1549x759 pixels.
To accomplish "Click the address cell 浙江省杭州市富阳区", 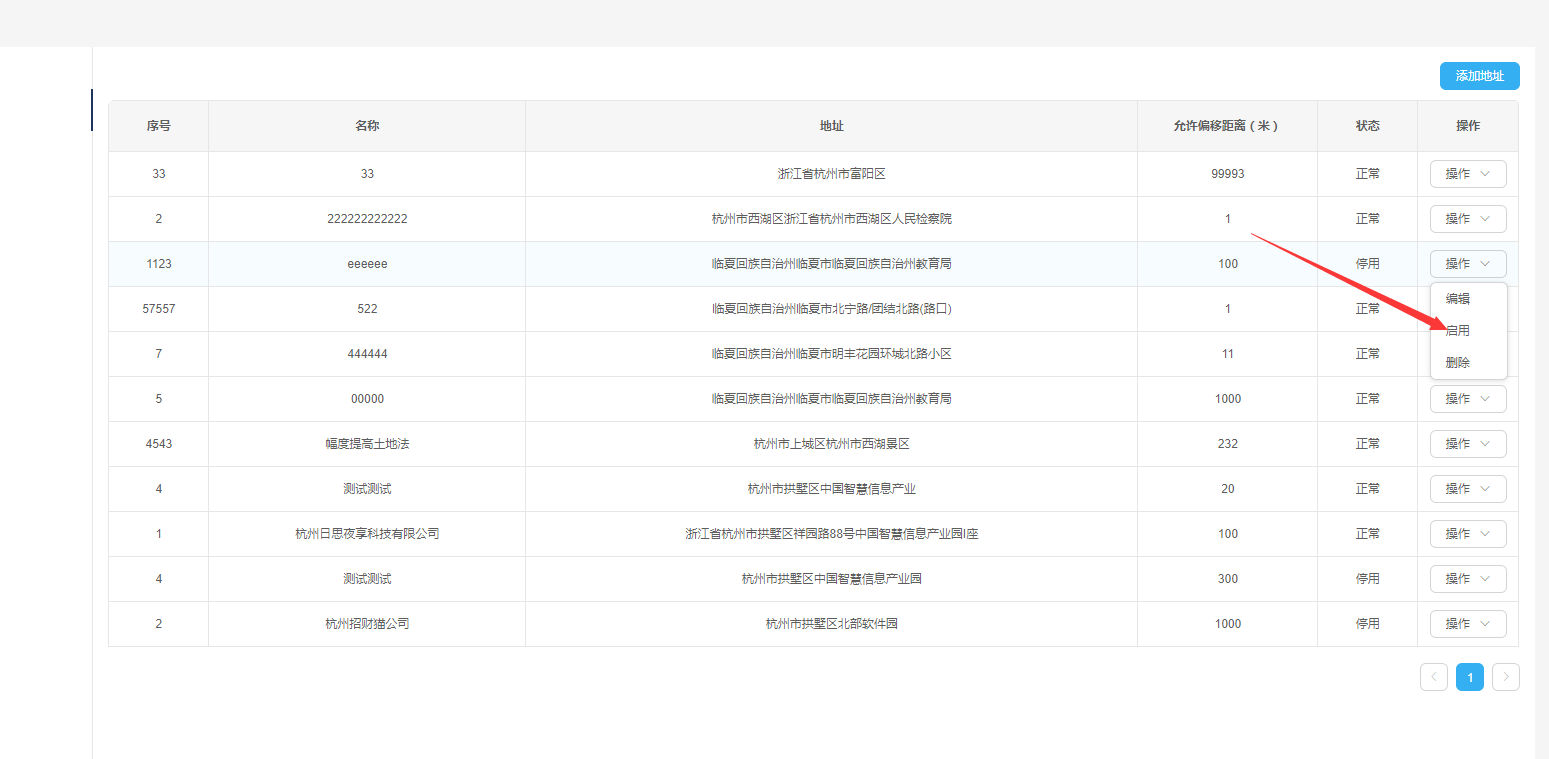I will pos(831,174).
